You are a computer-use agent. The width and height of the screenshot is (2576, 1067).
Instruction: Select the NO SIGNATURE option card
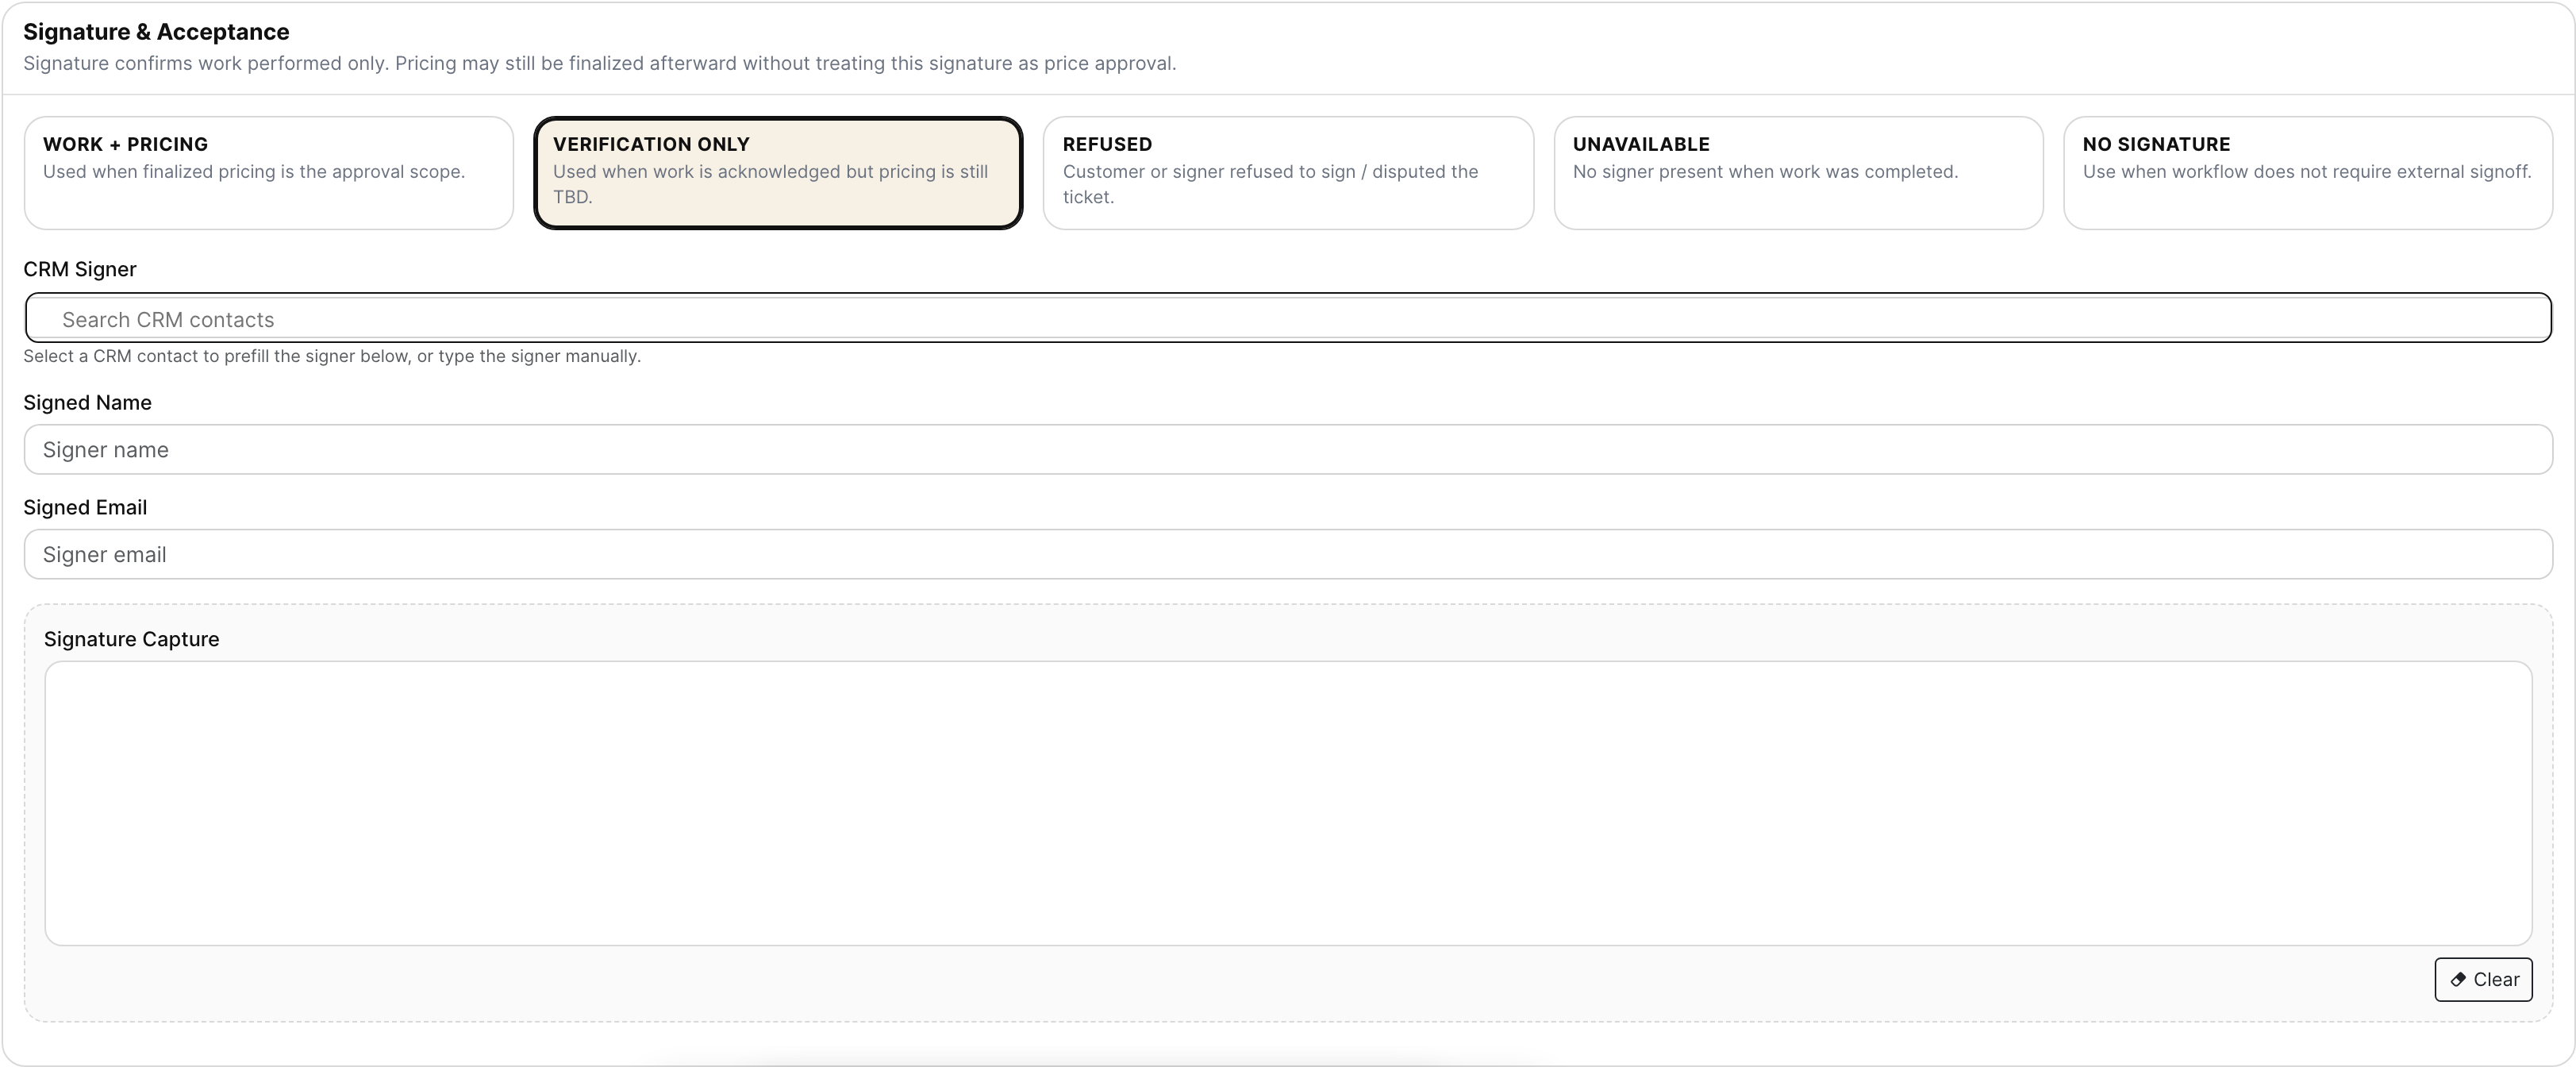point(2308,173)
